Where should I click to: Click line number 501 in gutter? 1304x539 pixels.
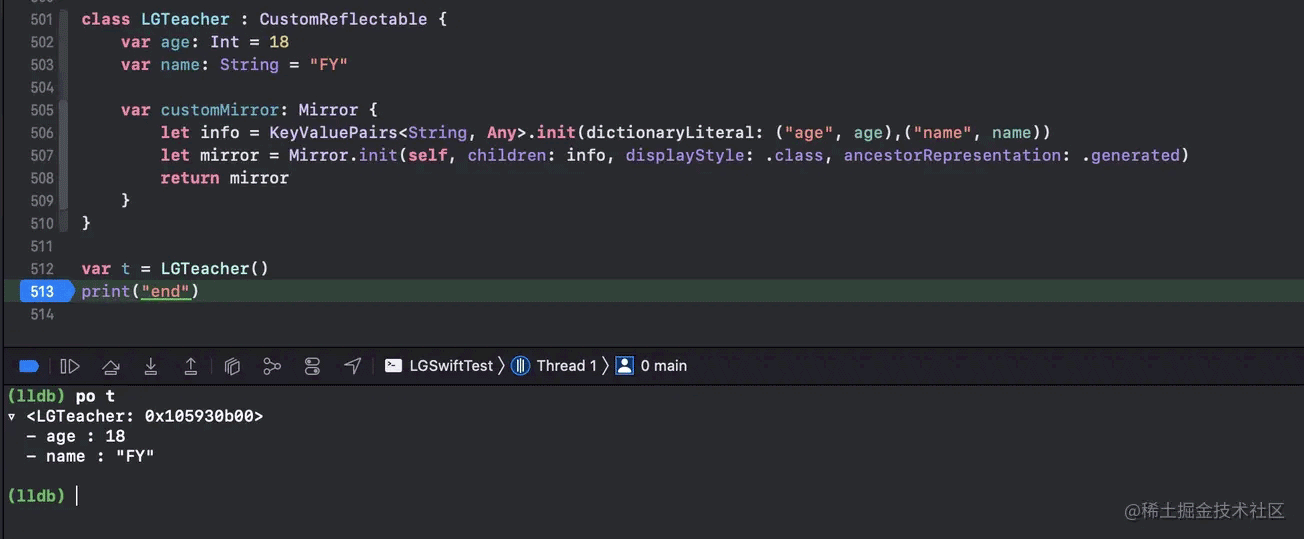click(x=42, y=19)
